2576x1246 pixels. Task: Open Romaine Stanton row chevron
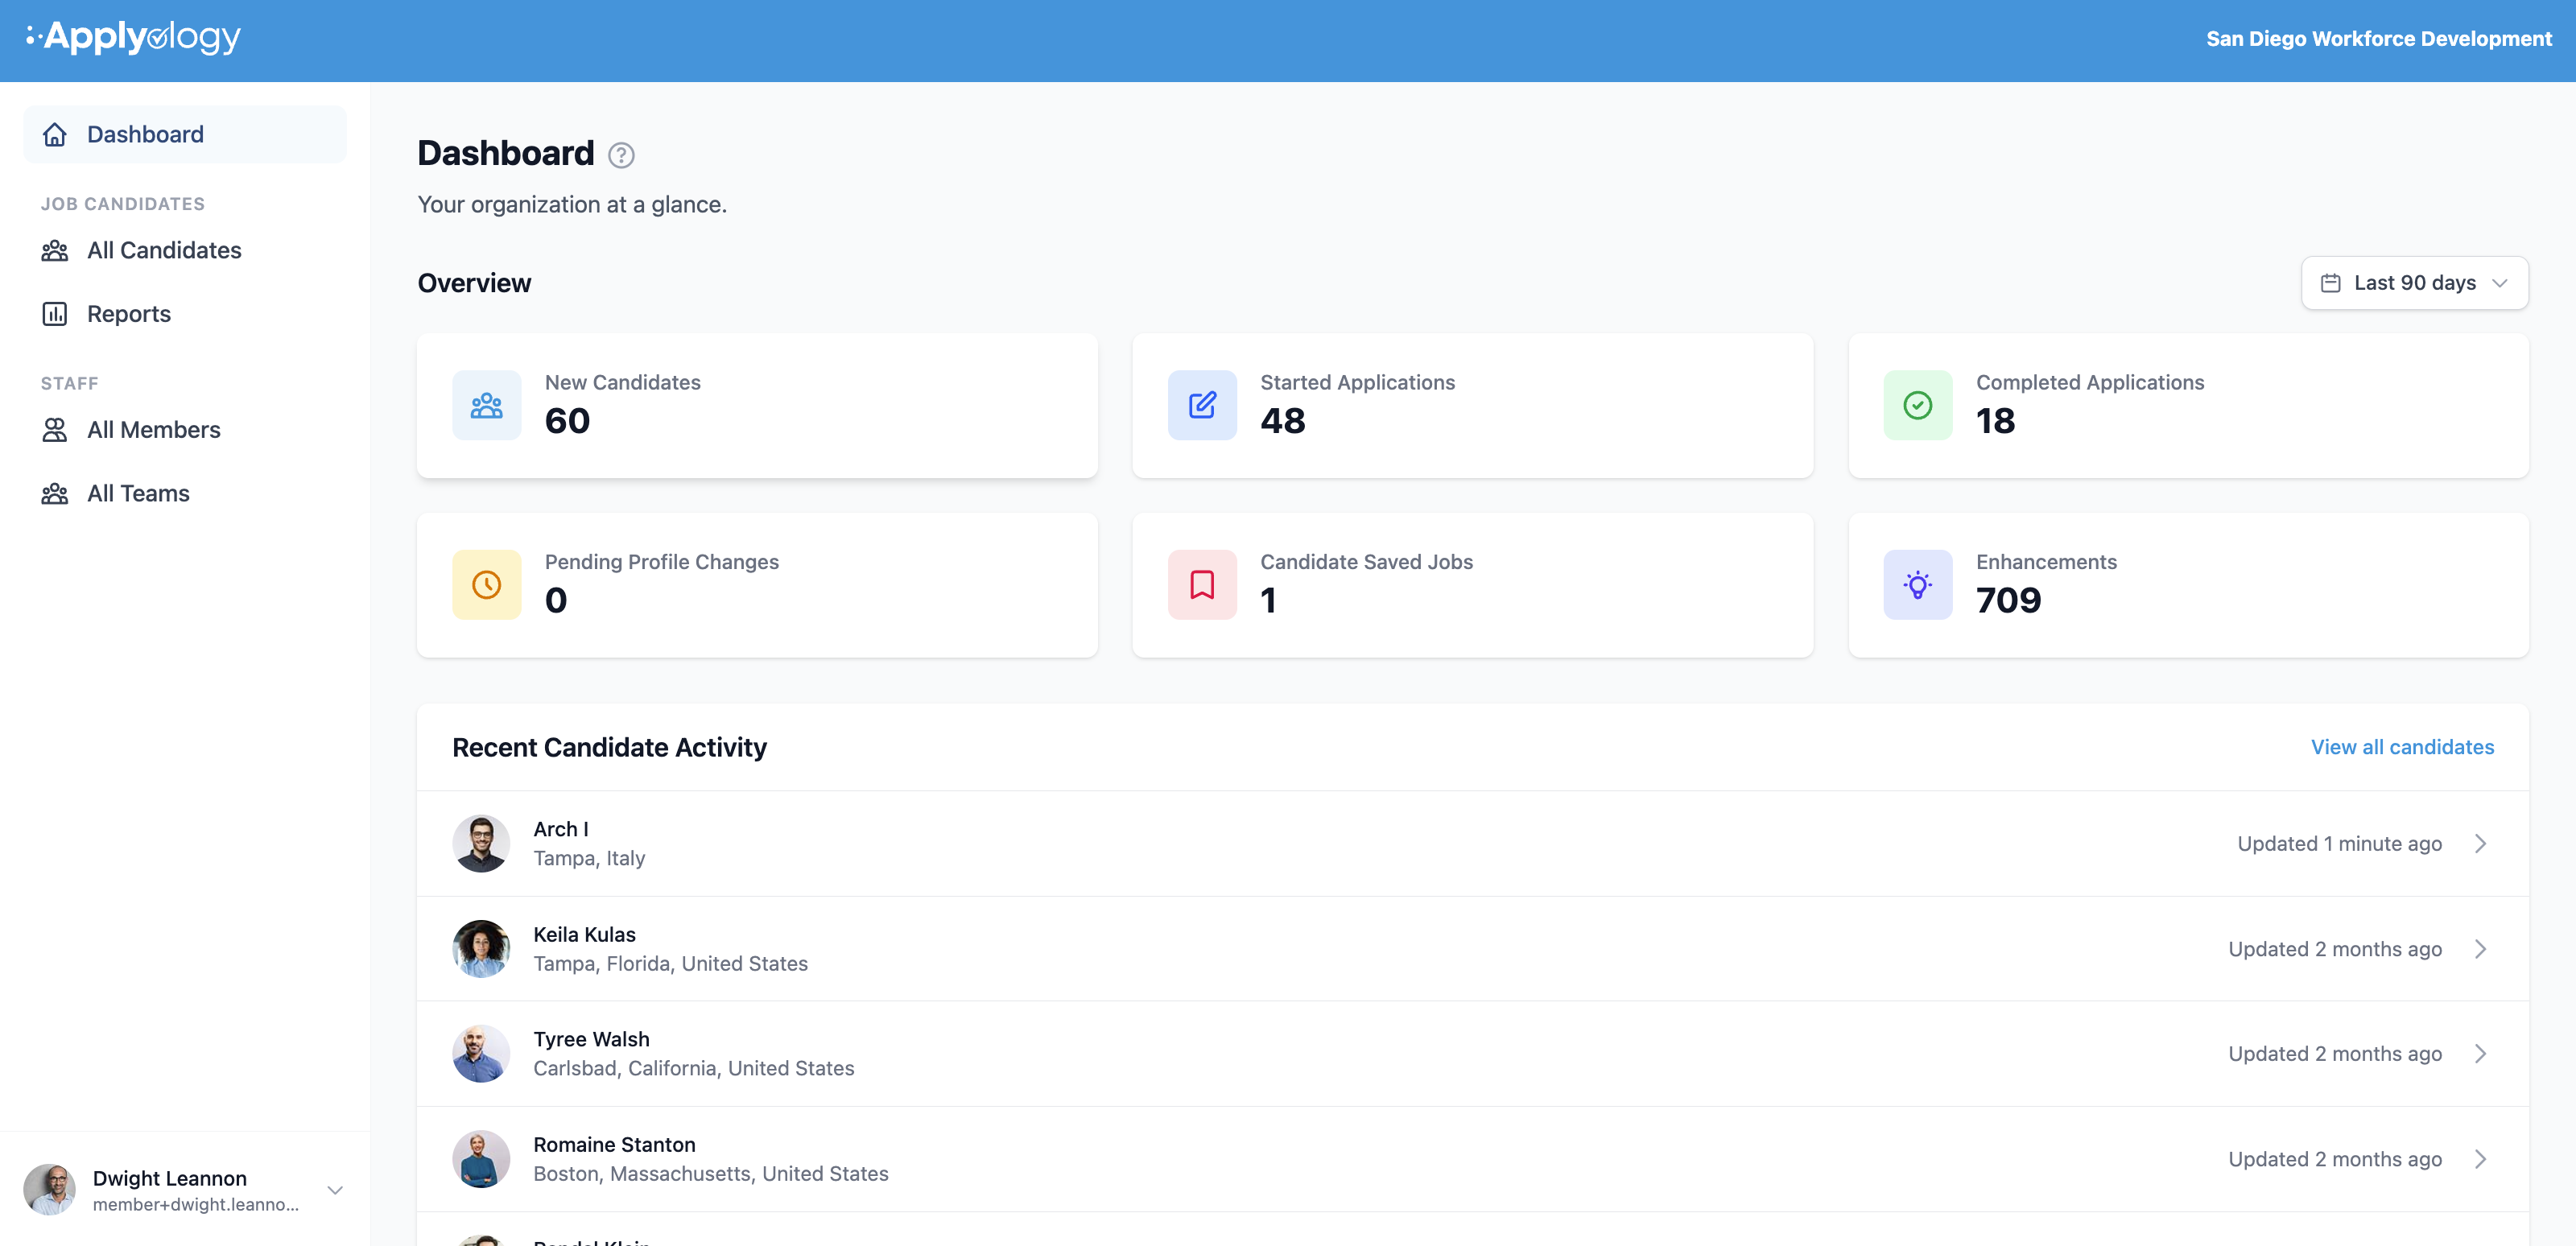pyautogui.click(x=2481, y=1159)
